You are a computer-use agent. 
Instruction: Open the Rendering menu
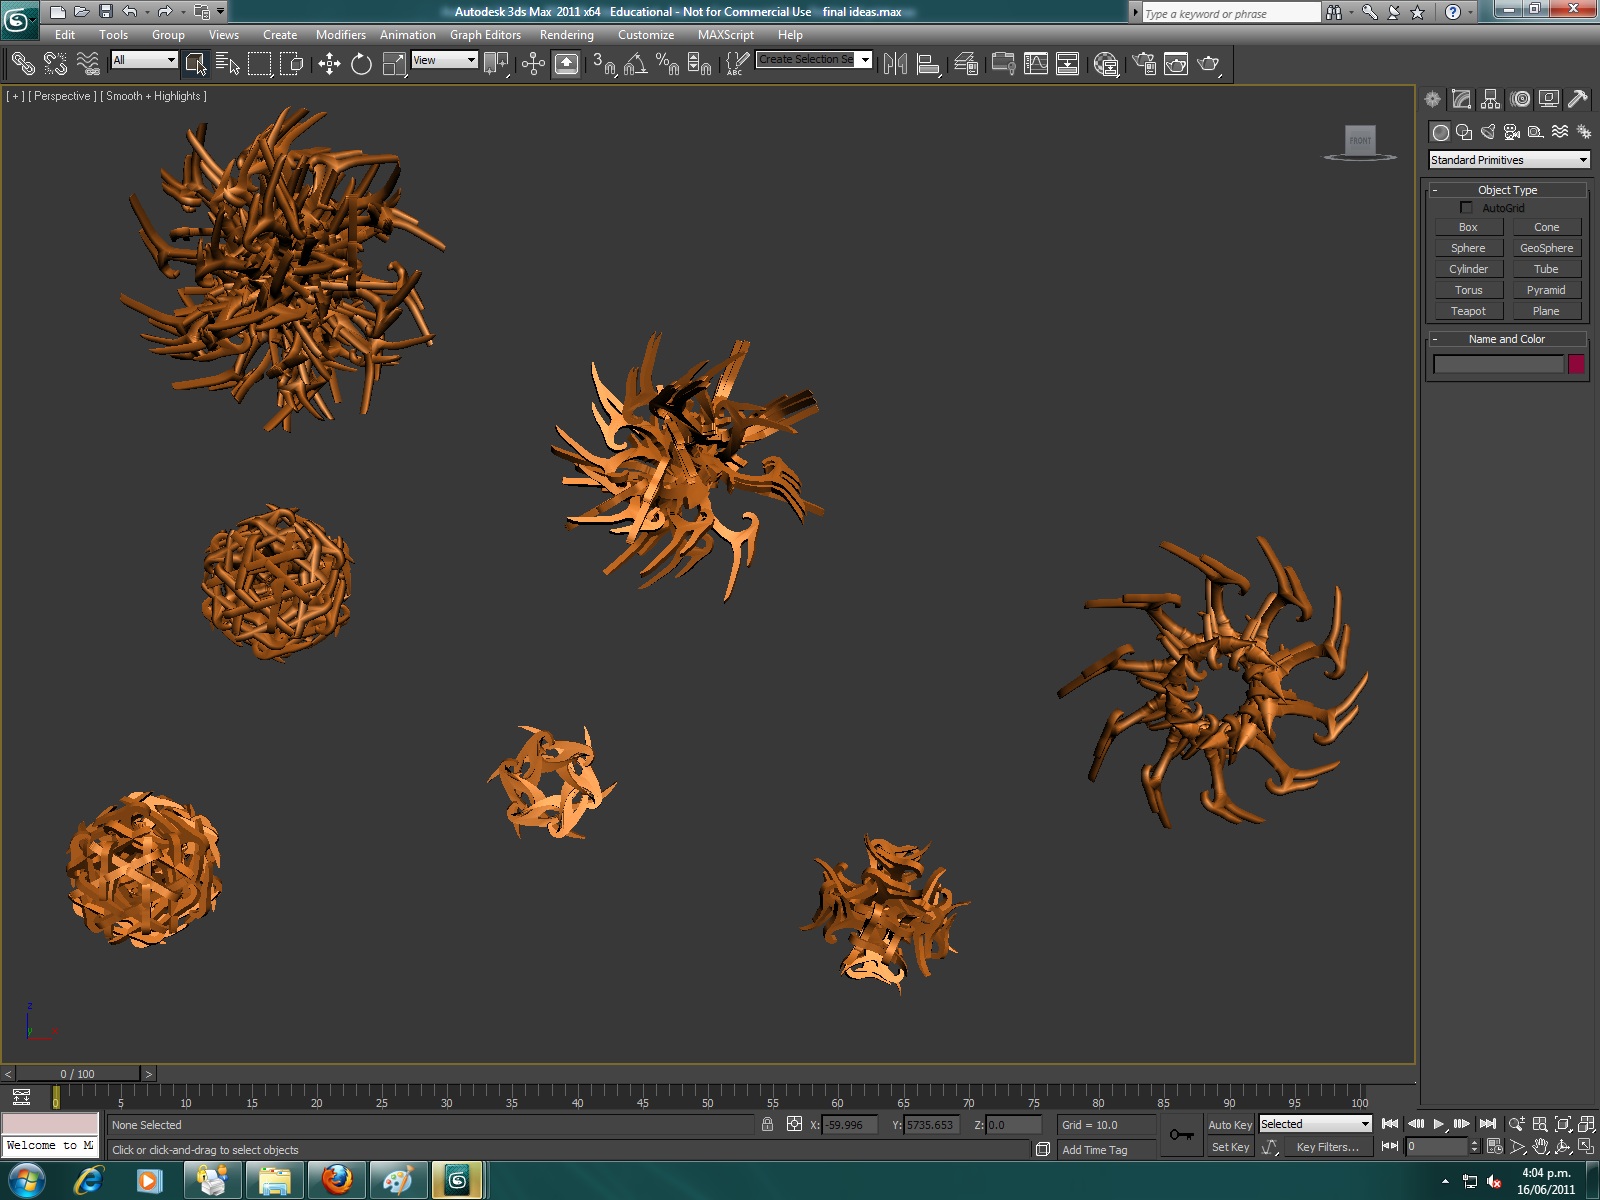tap(566, 35)
